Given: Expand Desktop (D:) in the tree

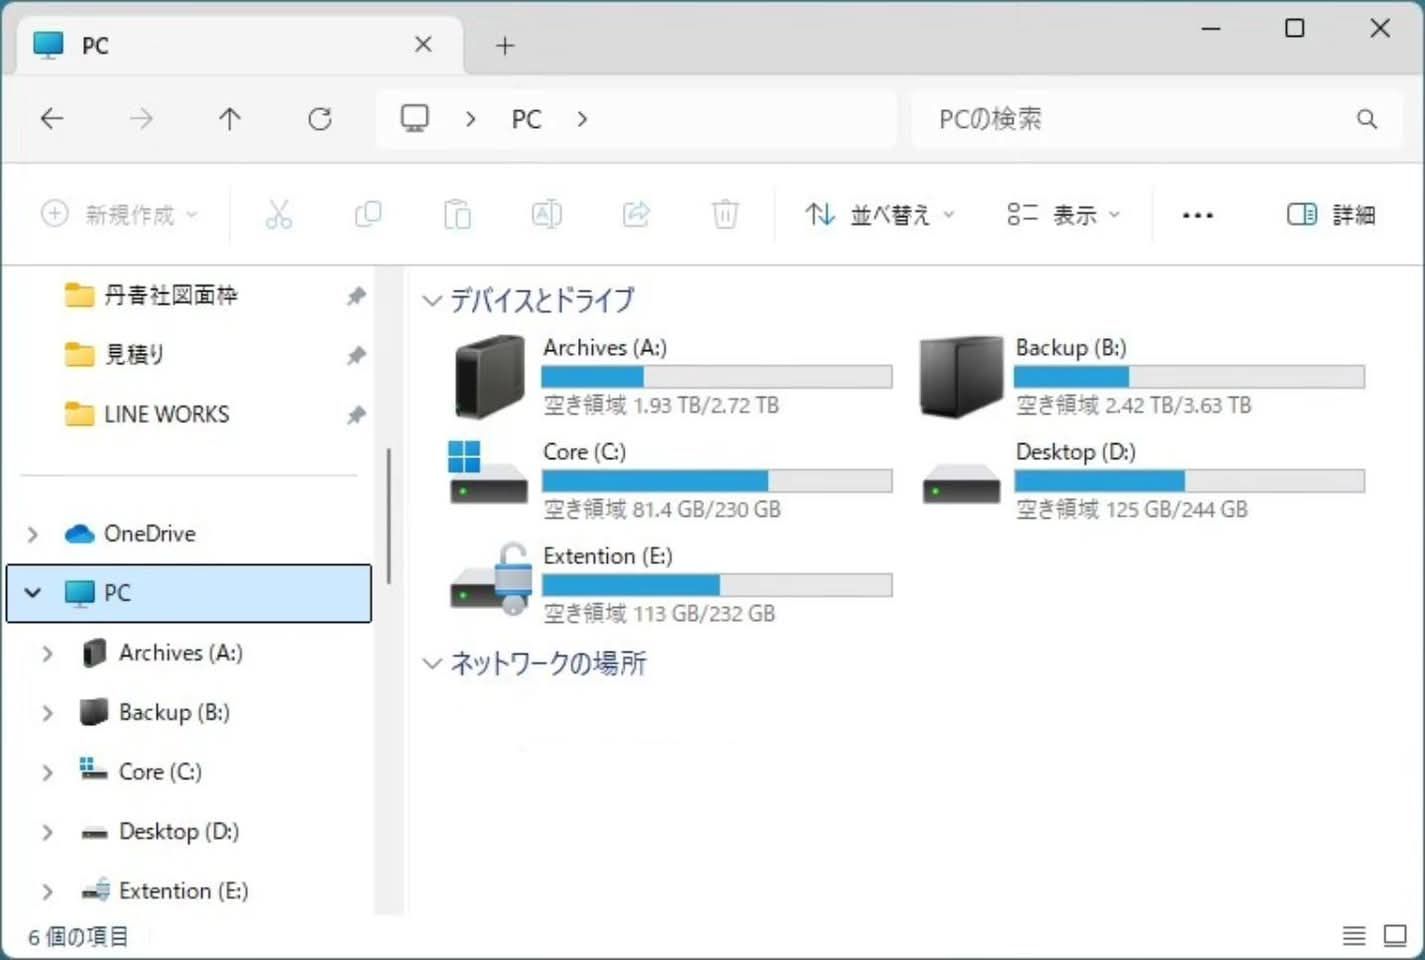Looking at the screenshot, I should click(x=47, y=832).
